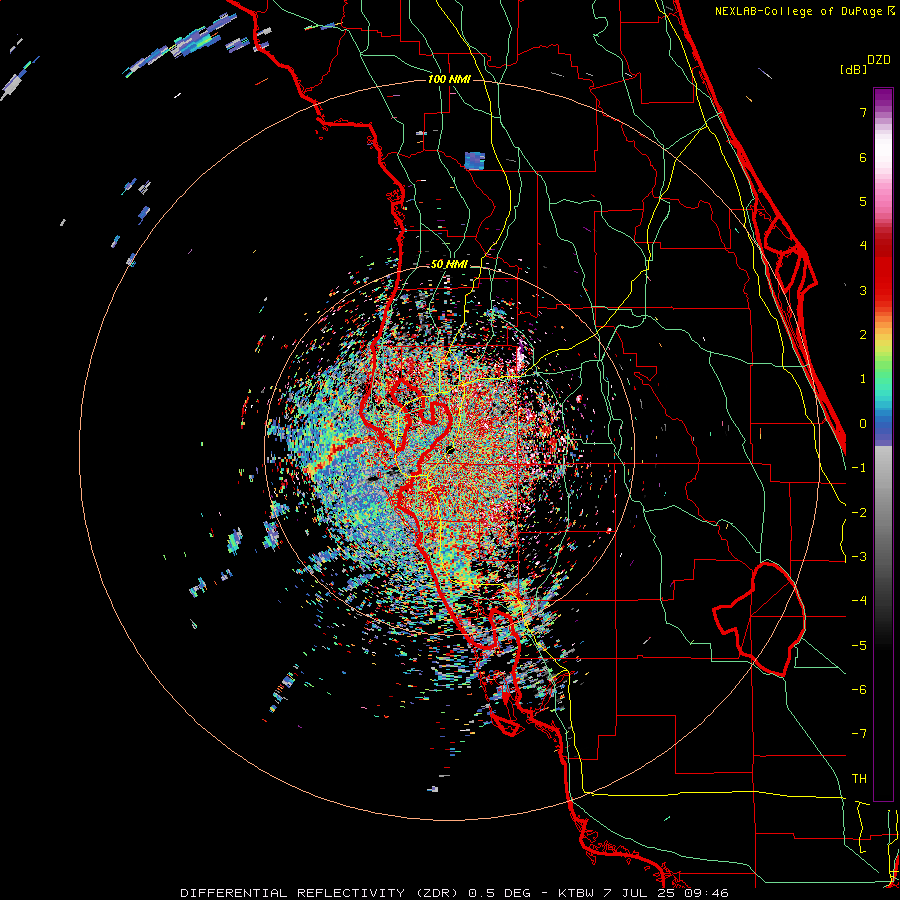Click the -5 dB scale value
Screen dimensions: 900x900
click(859, 646)
